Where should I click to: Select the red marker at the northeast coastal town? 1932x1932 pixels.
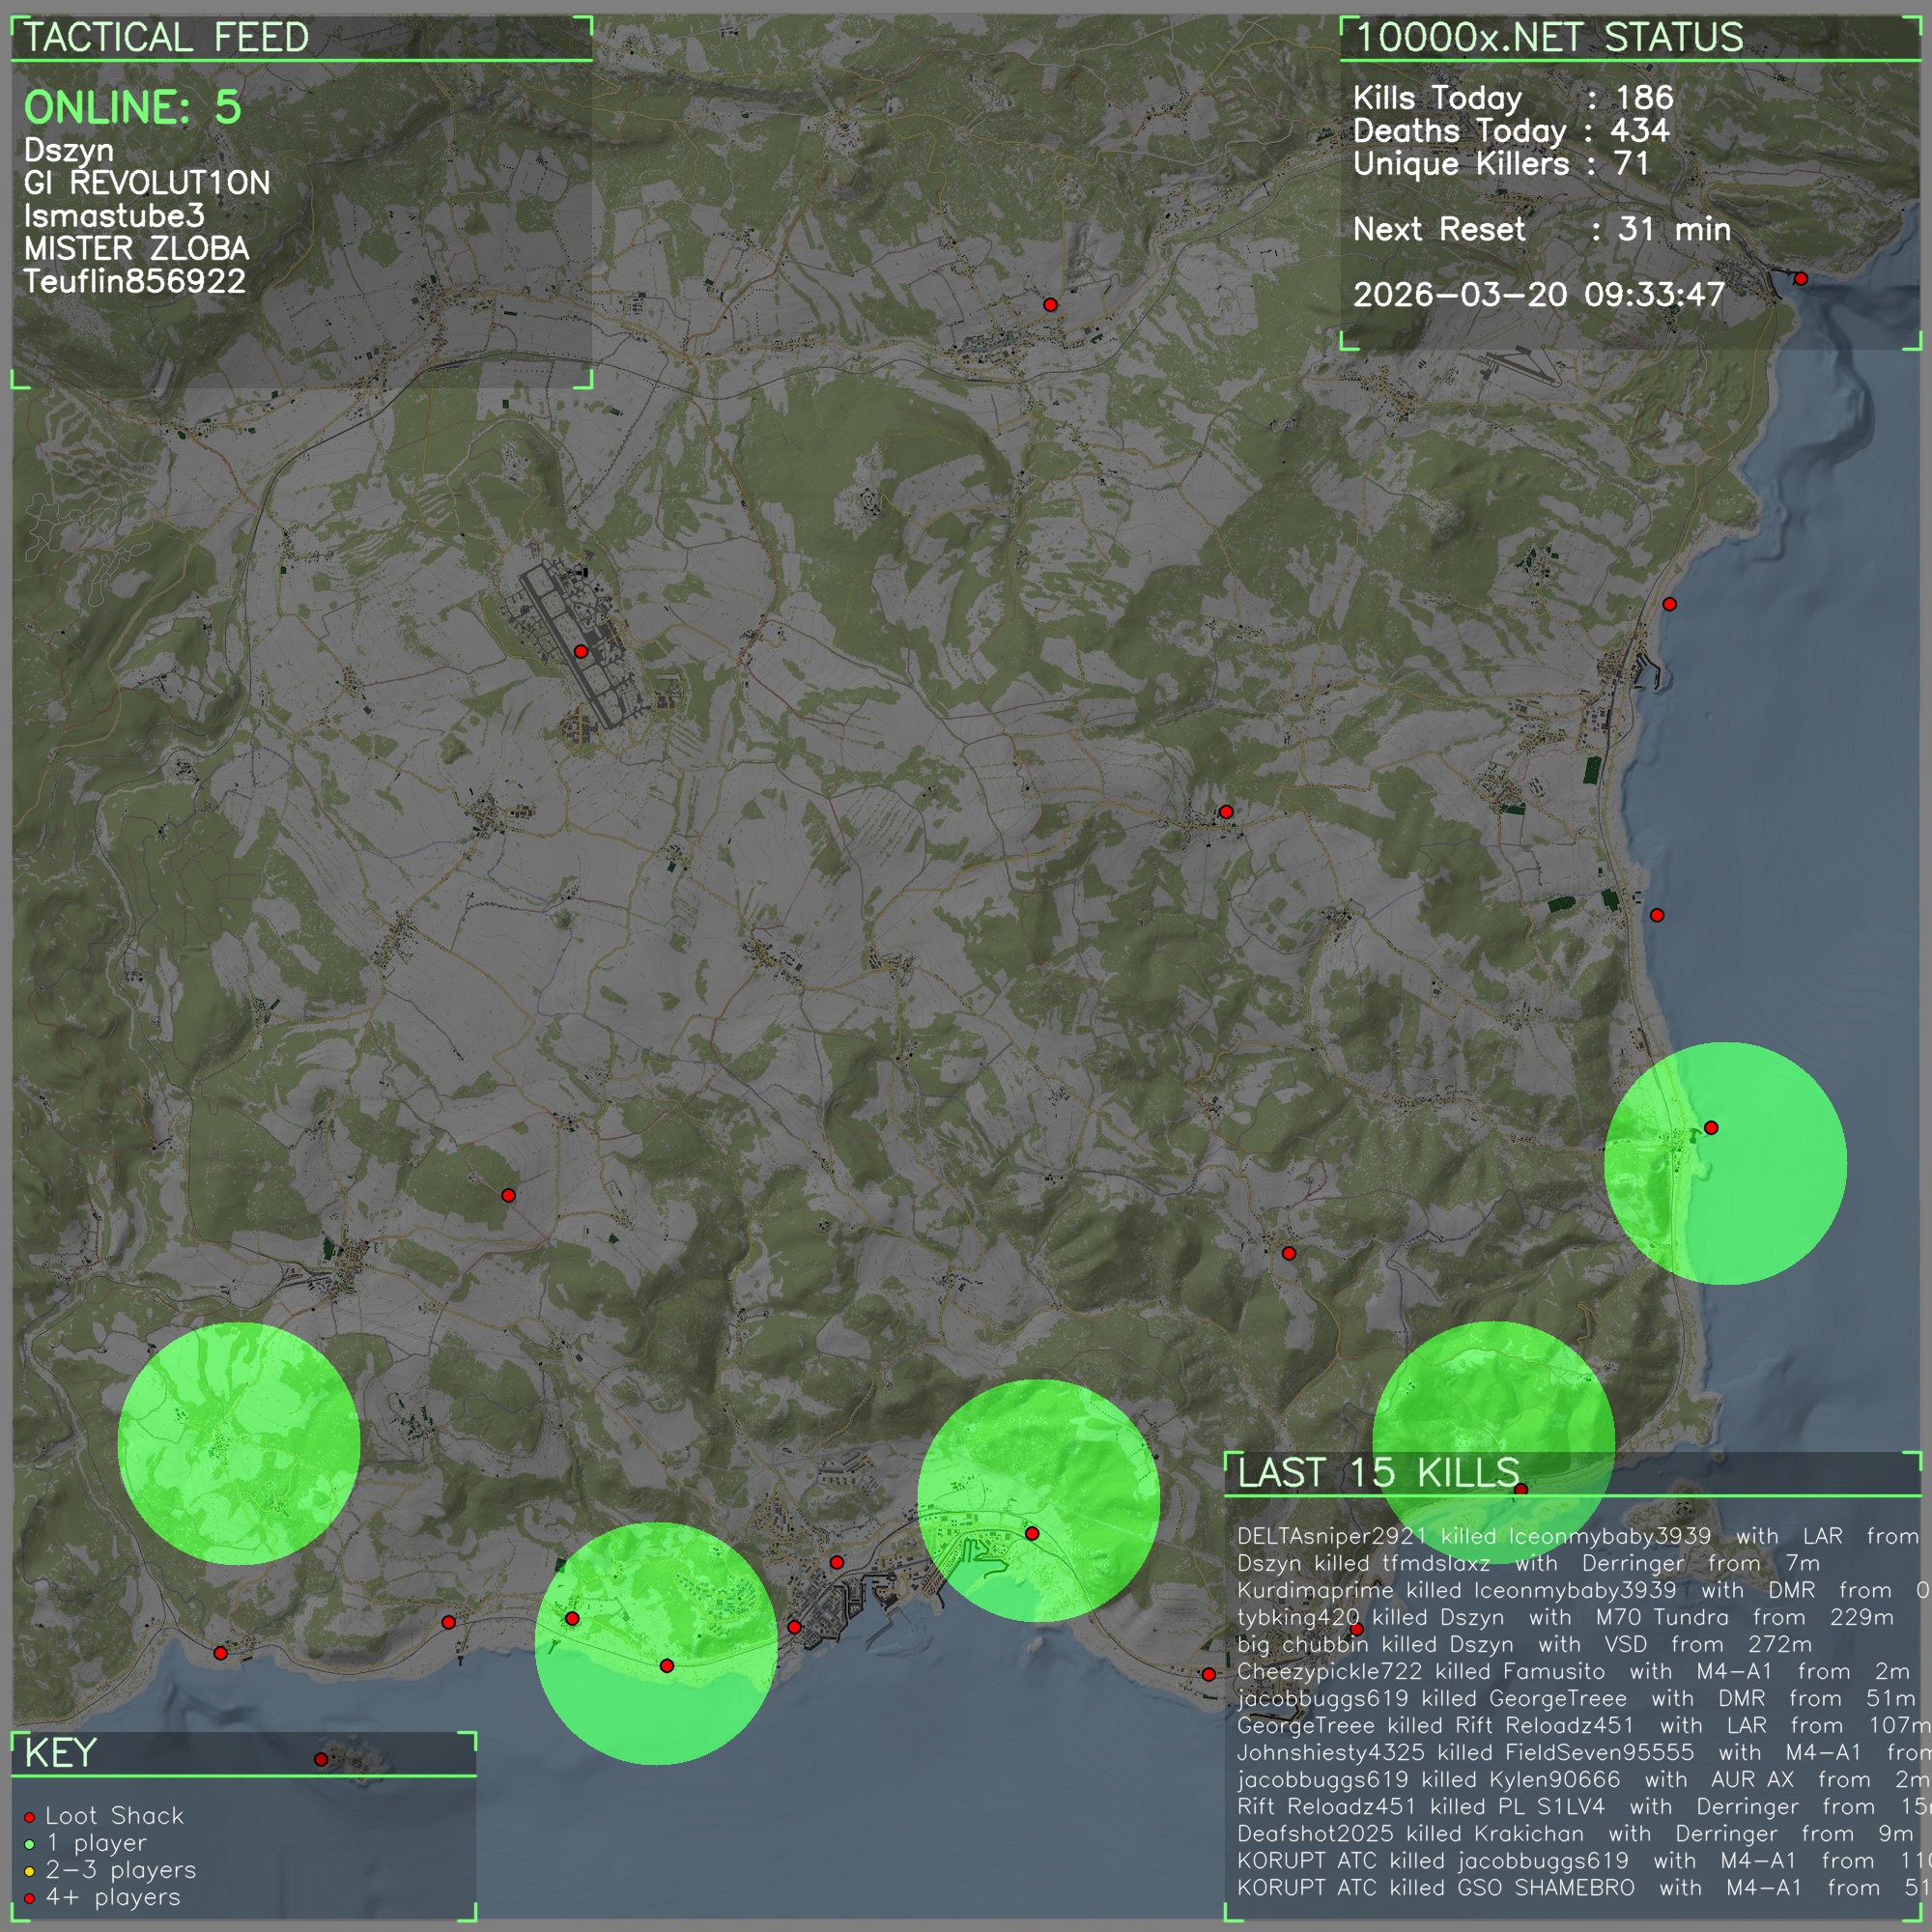(x=1800, y=279)
